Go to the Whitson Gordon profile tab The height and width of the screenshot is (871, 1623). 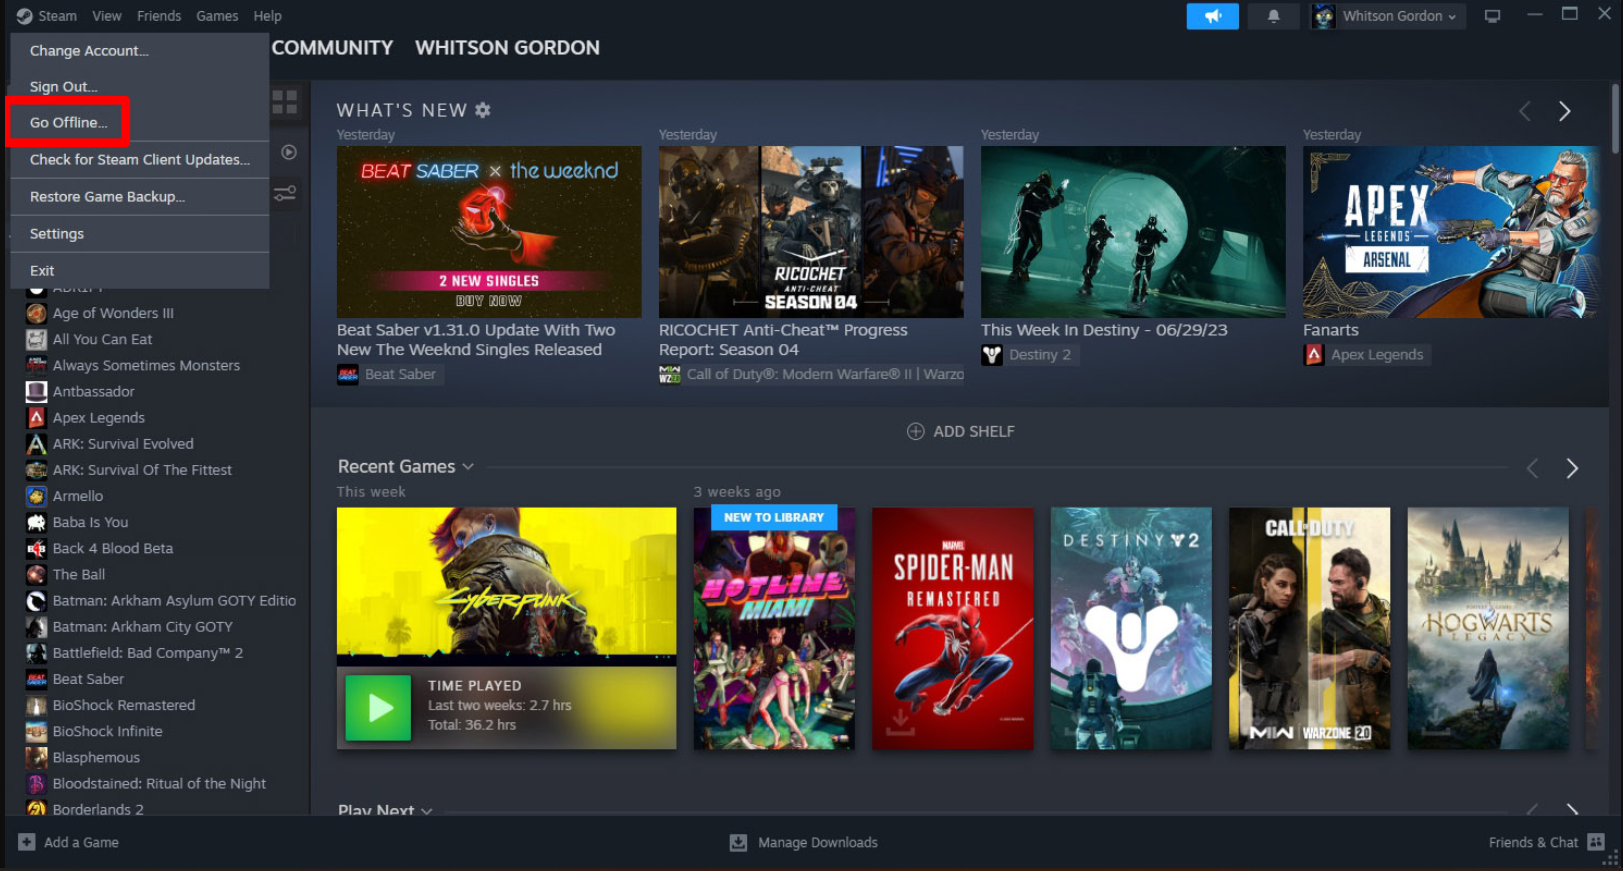507,48
